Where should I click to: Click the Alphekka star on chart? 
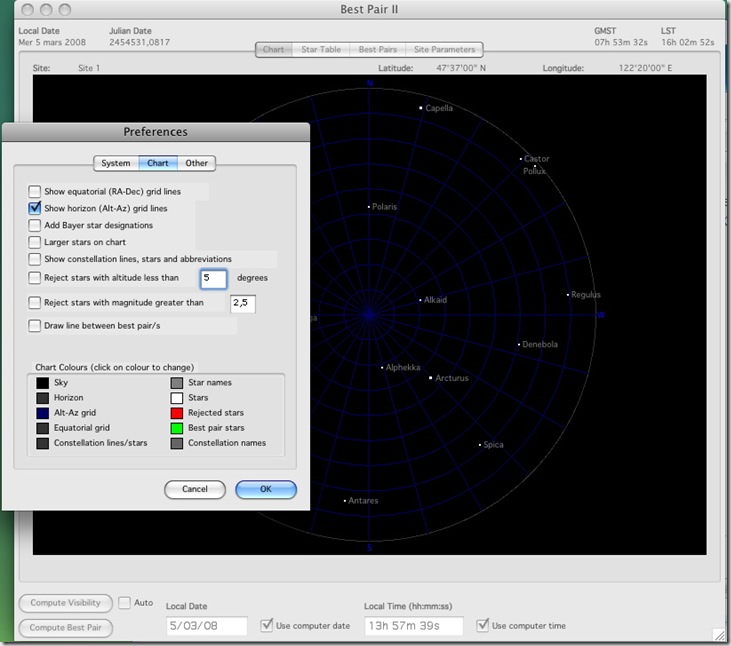pyautogui.click(x=382, y=368)
